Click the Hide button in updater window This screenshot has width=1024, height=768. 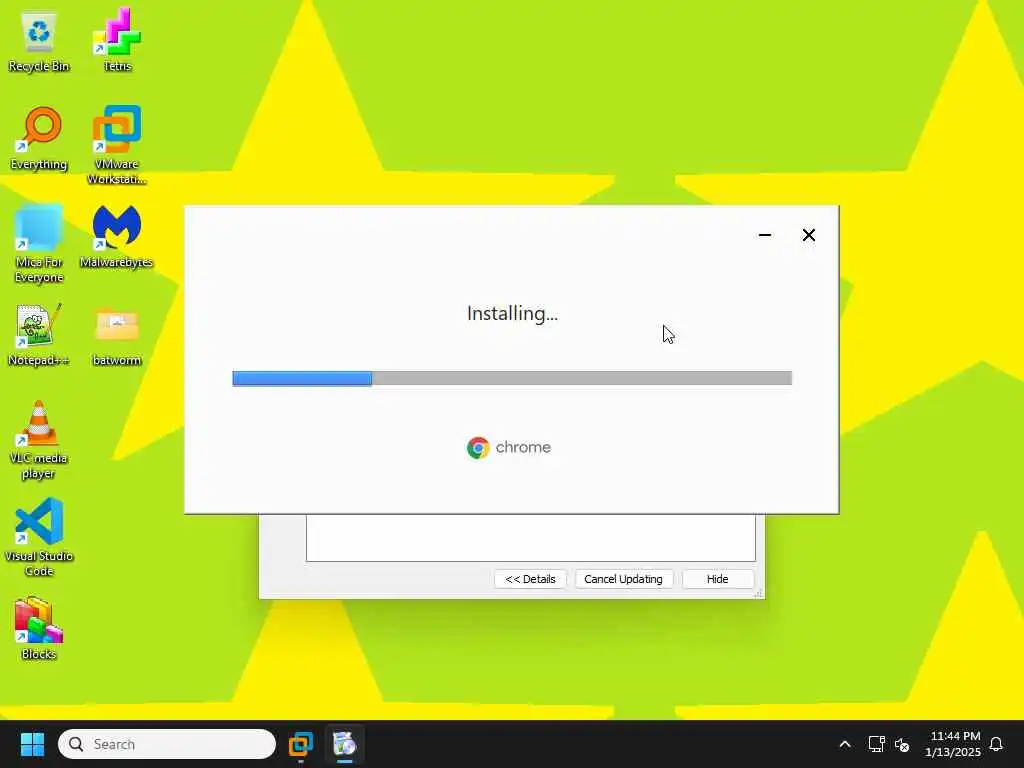pos(717,579)
